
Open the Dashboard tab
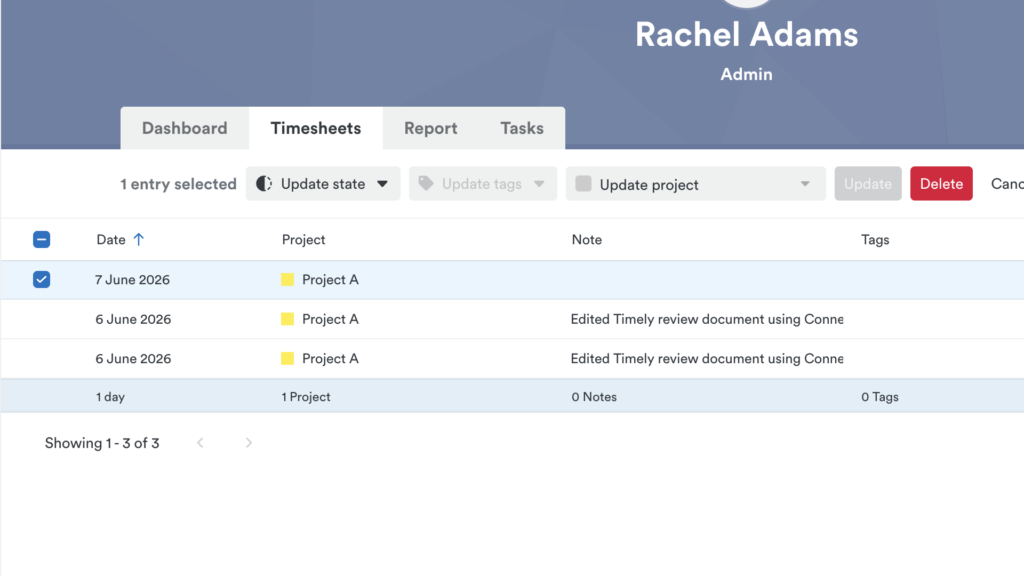[185, 128]
